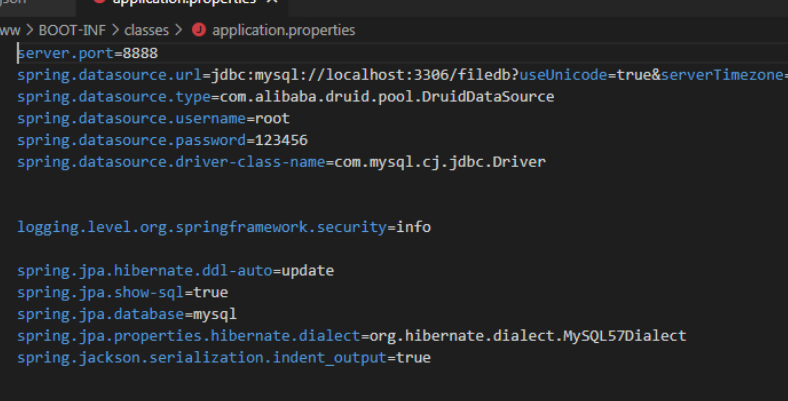The image size is (788, 401).
Task: Click the 8888 port value
Action: click(x=140, y=53)
